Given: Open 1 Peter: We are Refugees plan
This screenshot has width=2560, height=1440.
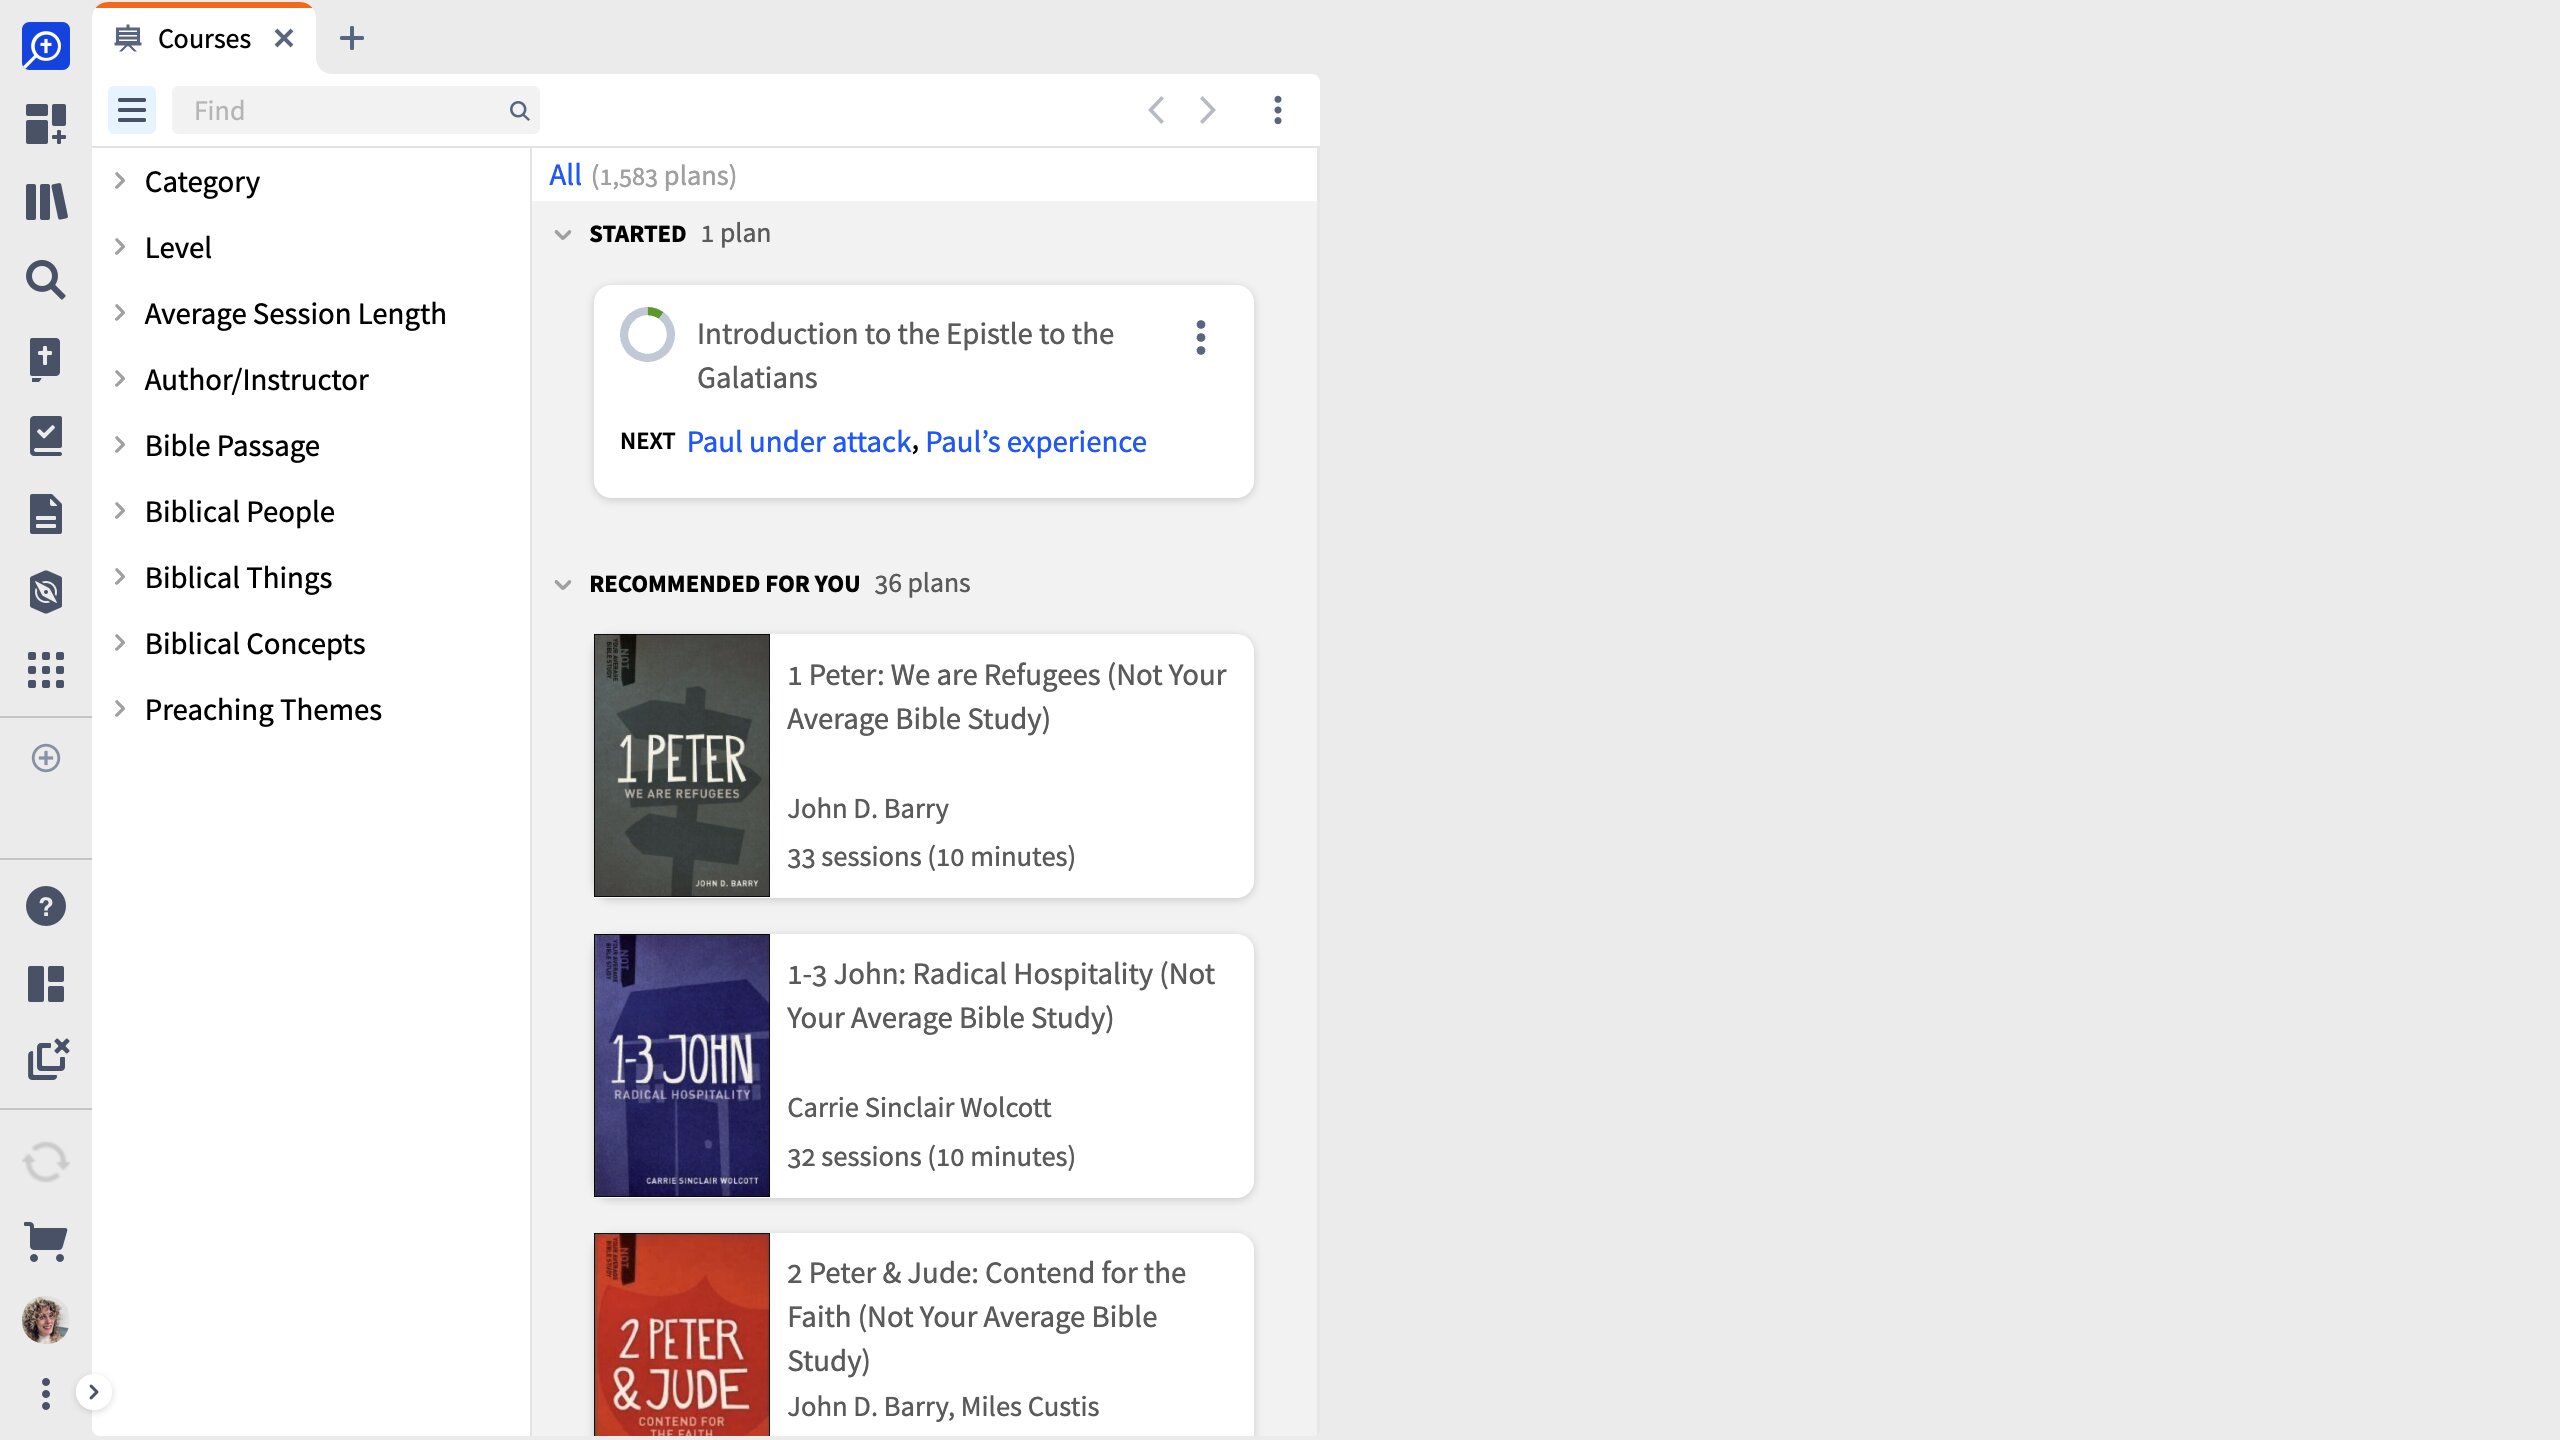Looking at the screenshot, I should pos(1006,696).
